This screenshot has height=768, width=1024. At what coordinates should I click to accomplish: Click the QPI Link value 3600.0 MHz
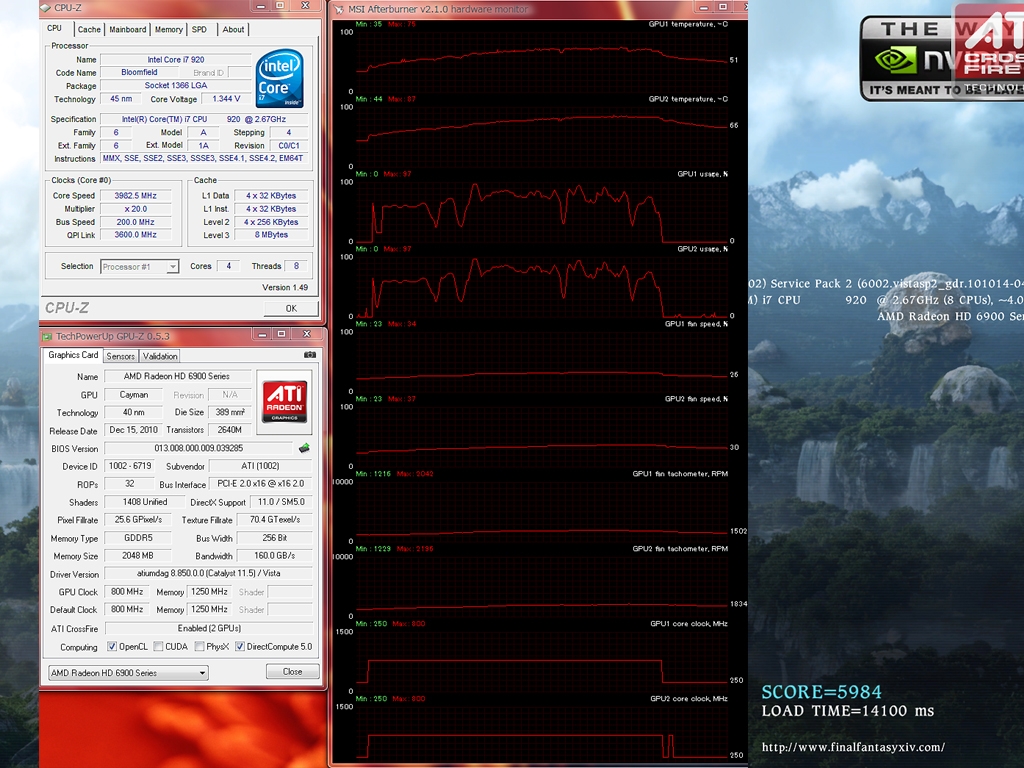click(x=135, y=234)
